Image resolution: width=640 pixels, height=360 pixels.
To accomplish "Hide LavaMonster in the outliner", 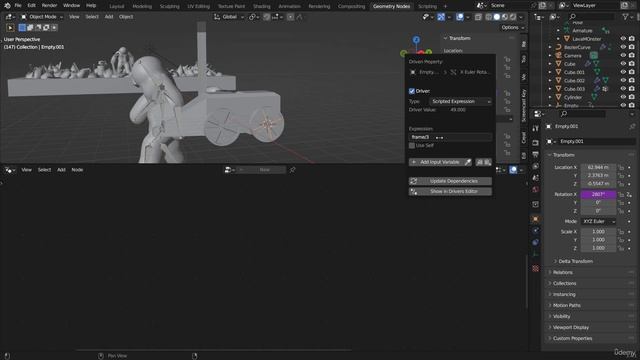I will pos(623,39).
